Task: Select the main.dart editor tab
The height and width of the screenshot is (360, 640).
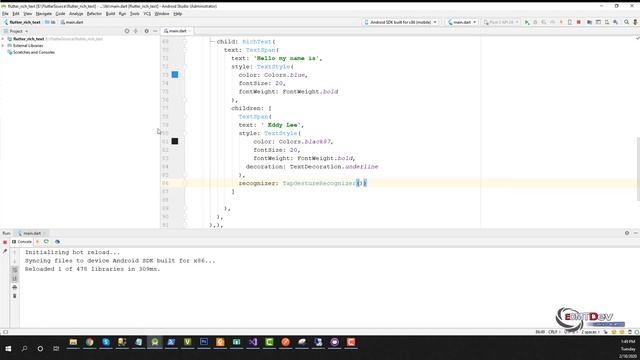Action: pyautogui.click(x=177, y=31)
